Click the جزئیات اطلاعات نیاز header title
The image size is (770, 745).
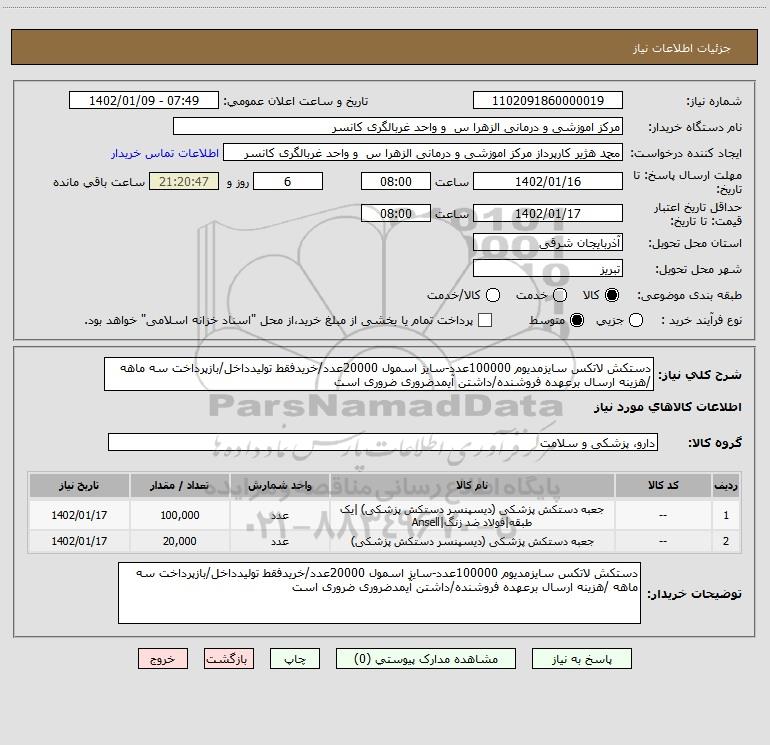coord(682,48)
